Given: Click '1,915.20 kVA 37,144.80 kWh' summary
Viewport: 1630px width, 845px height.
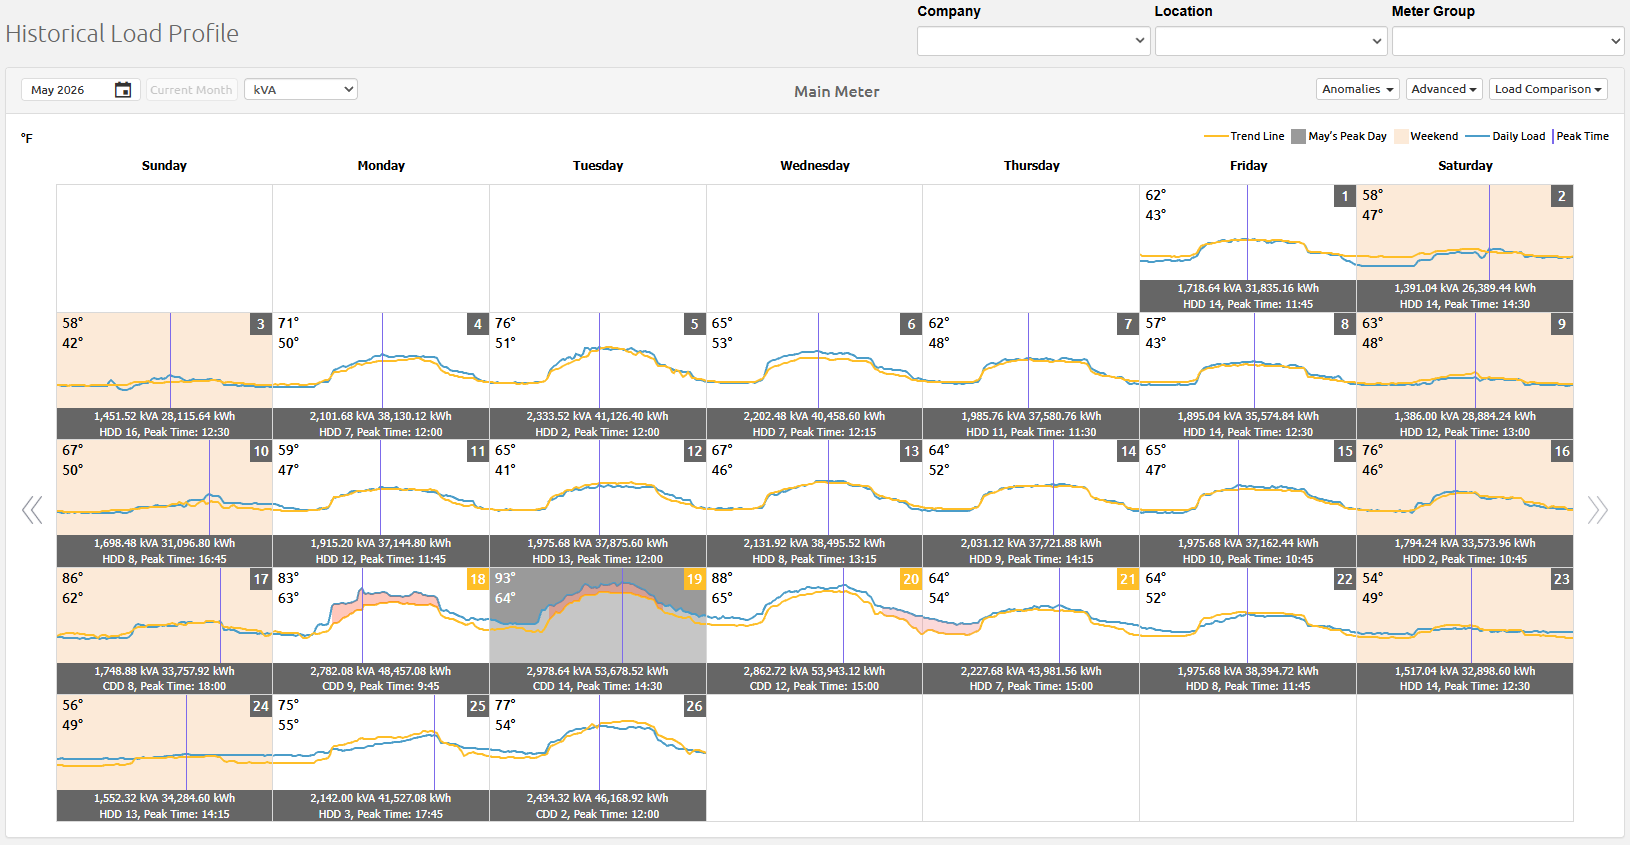Looking at the screenshot, I should (381, 543).
